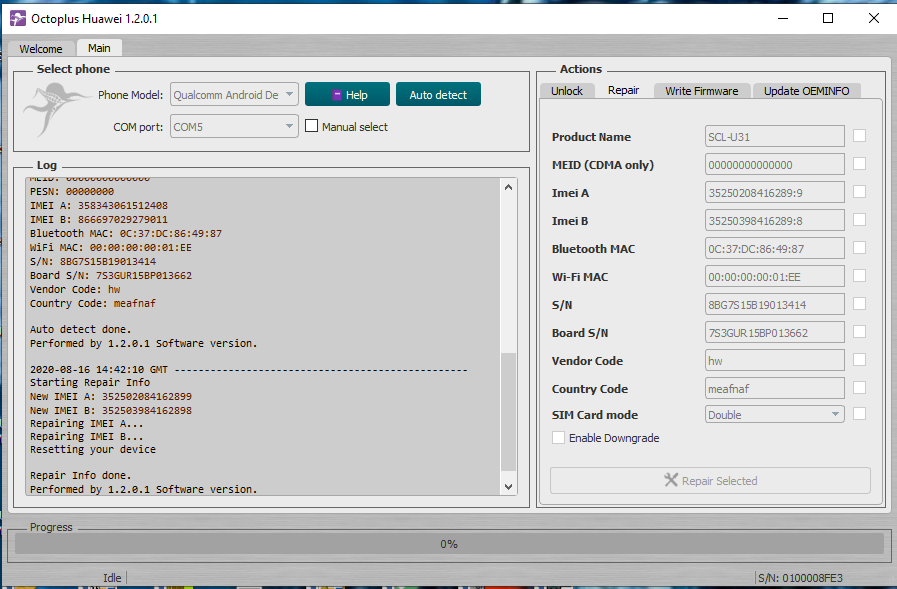The width and height of the screenshot is (897, 589).
Task: Click the Wi-Fi MAC input field
Action: point(775,277)
